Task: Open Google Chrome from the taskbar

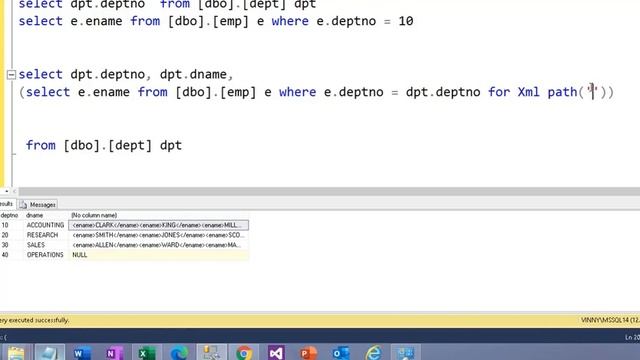Action: (x=244, y=352)
